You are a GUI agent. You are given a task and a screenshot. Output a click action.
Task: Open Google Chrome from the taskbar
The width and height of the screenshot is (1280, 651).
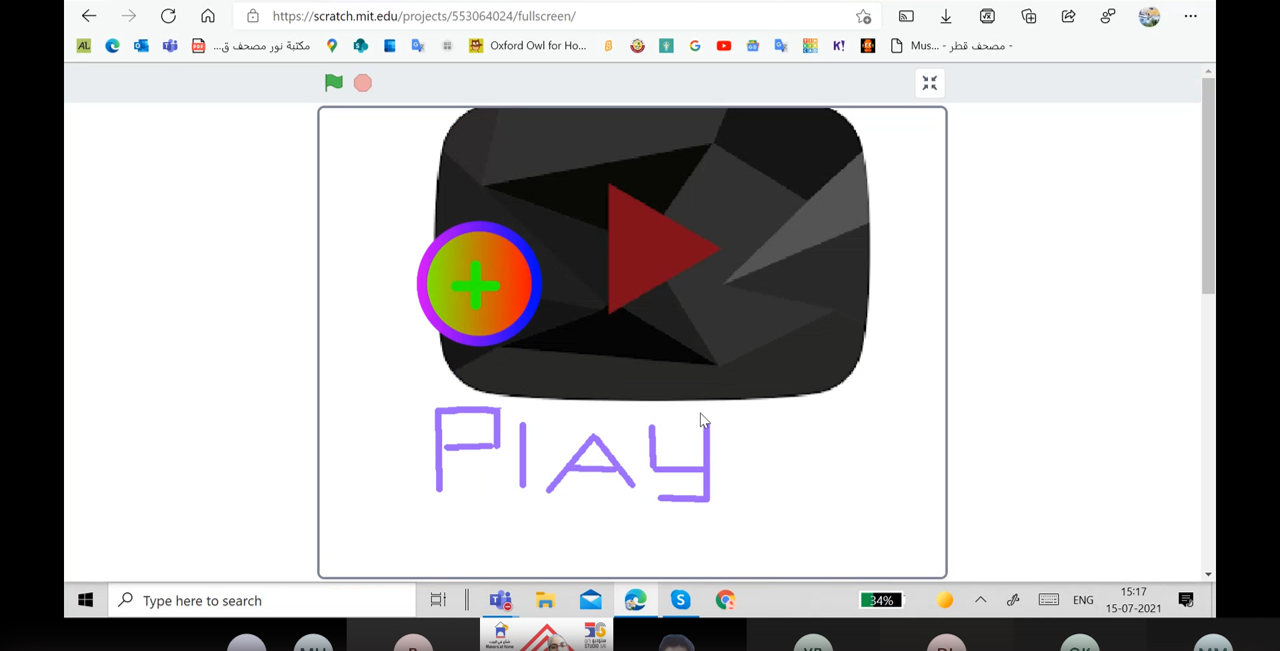(x=726, y=600)
